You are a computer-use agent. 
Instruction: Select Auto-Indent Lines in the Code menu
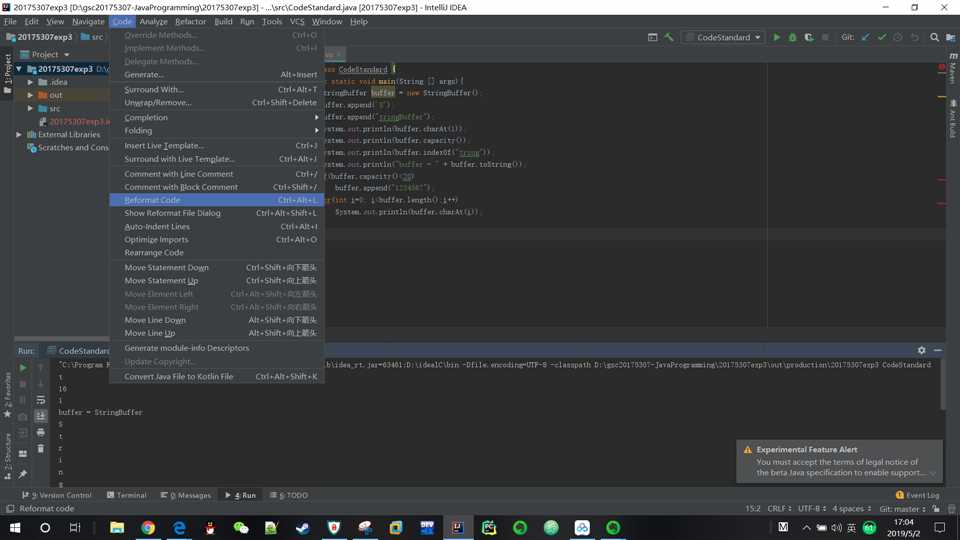click(x=216, y=227)
